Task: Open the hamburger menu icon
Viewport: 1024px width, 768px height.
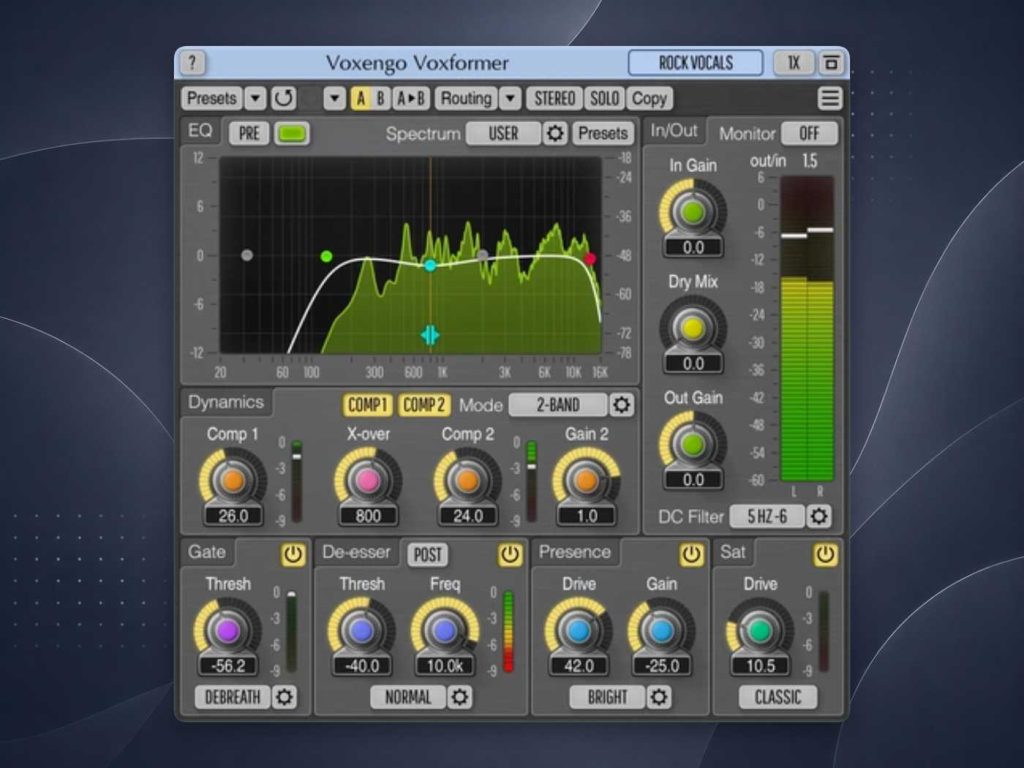Action: pyautogui.click(x=829, y=99)
